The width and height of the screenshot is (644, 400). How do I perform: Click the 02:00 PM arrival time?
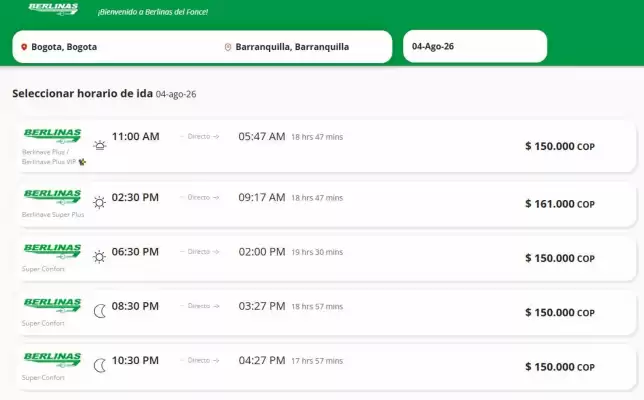[262, 252]
